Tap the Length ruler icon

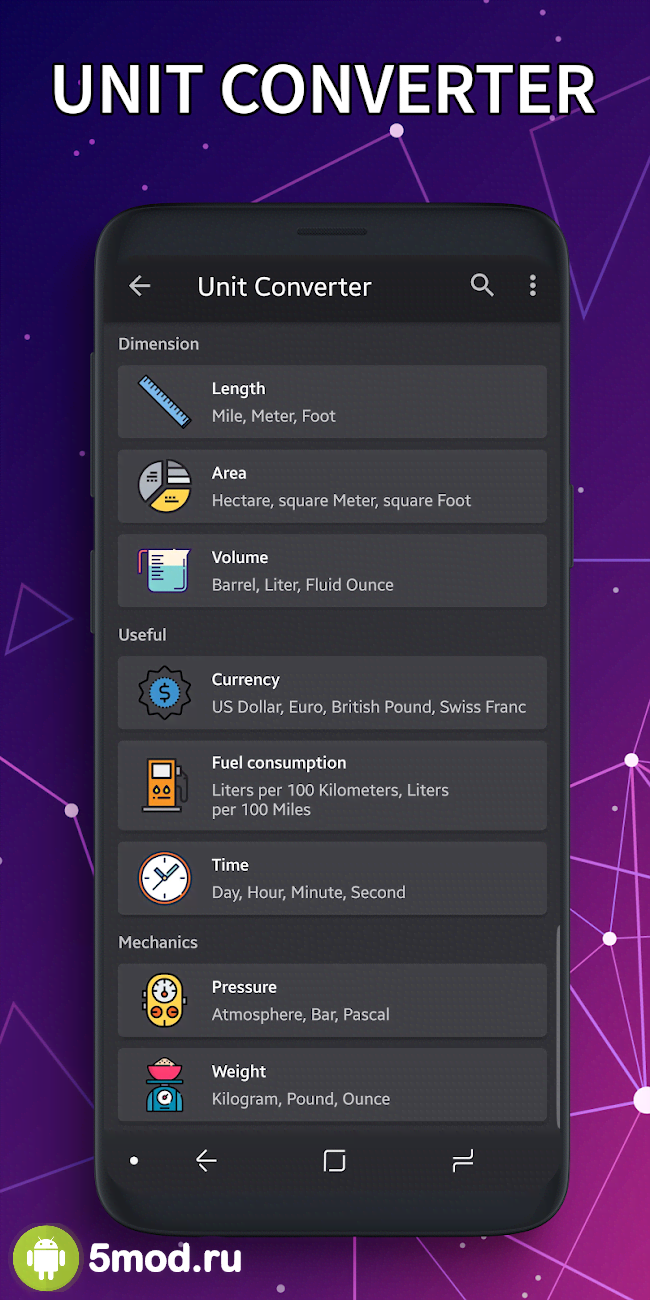click(x=164, y=402)
